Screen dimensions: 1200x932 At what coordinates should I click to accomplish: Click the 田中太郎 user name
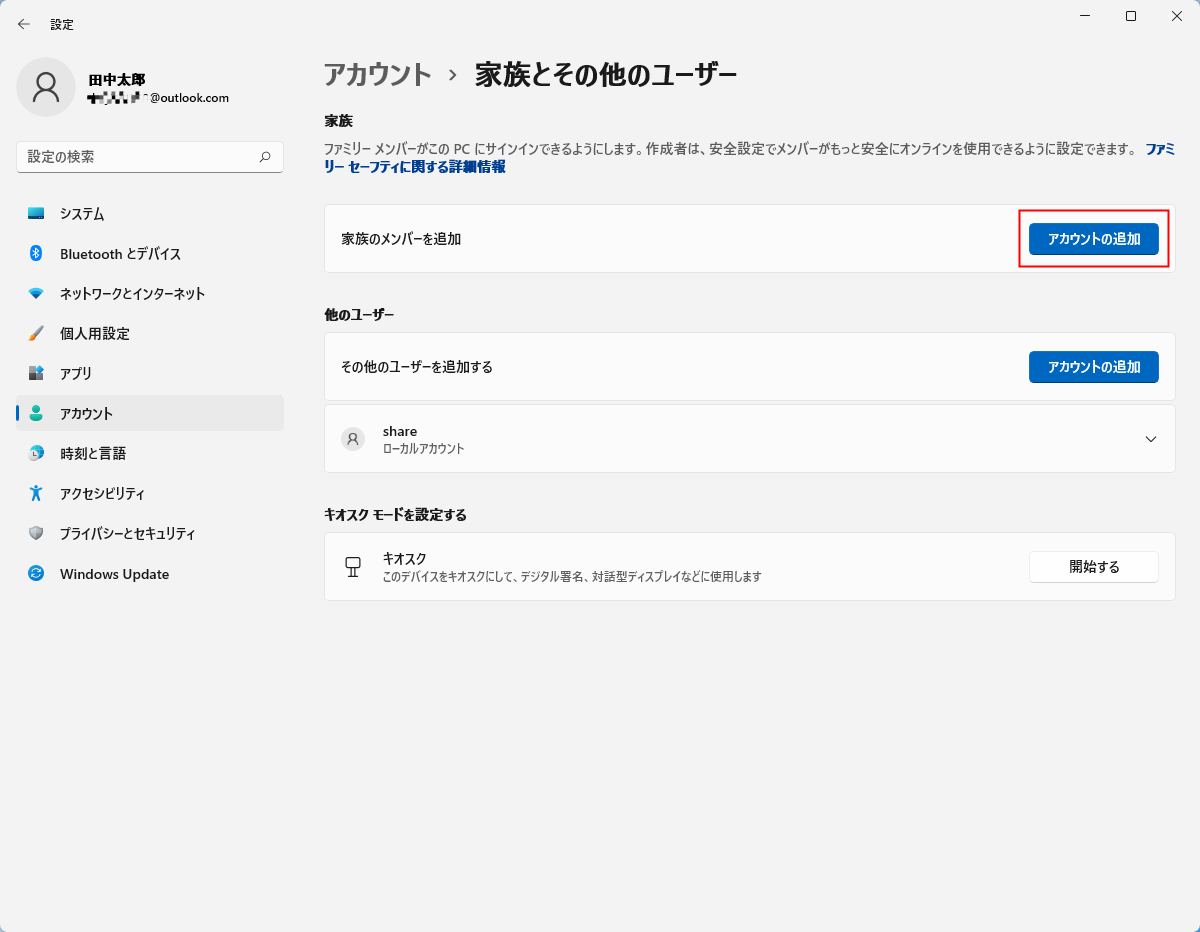pos(117,79)
